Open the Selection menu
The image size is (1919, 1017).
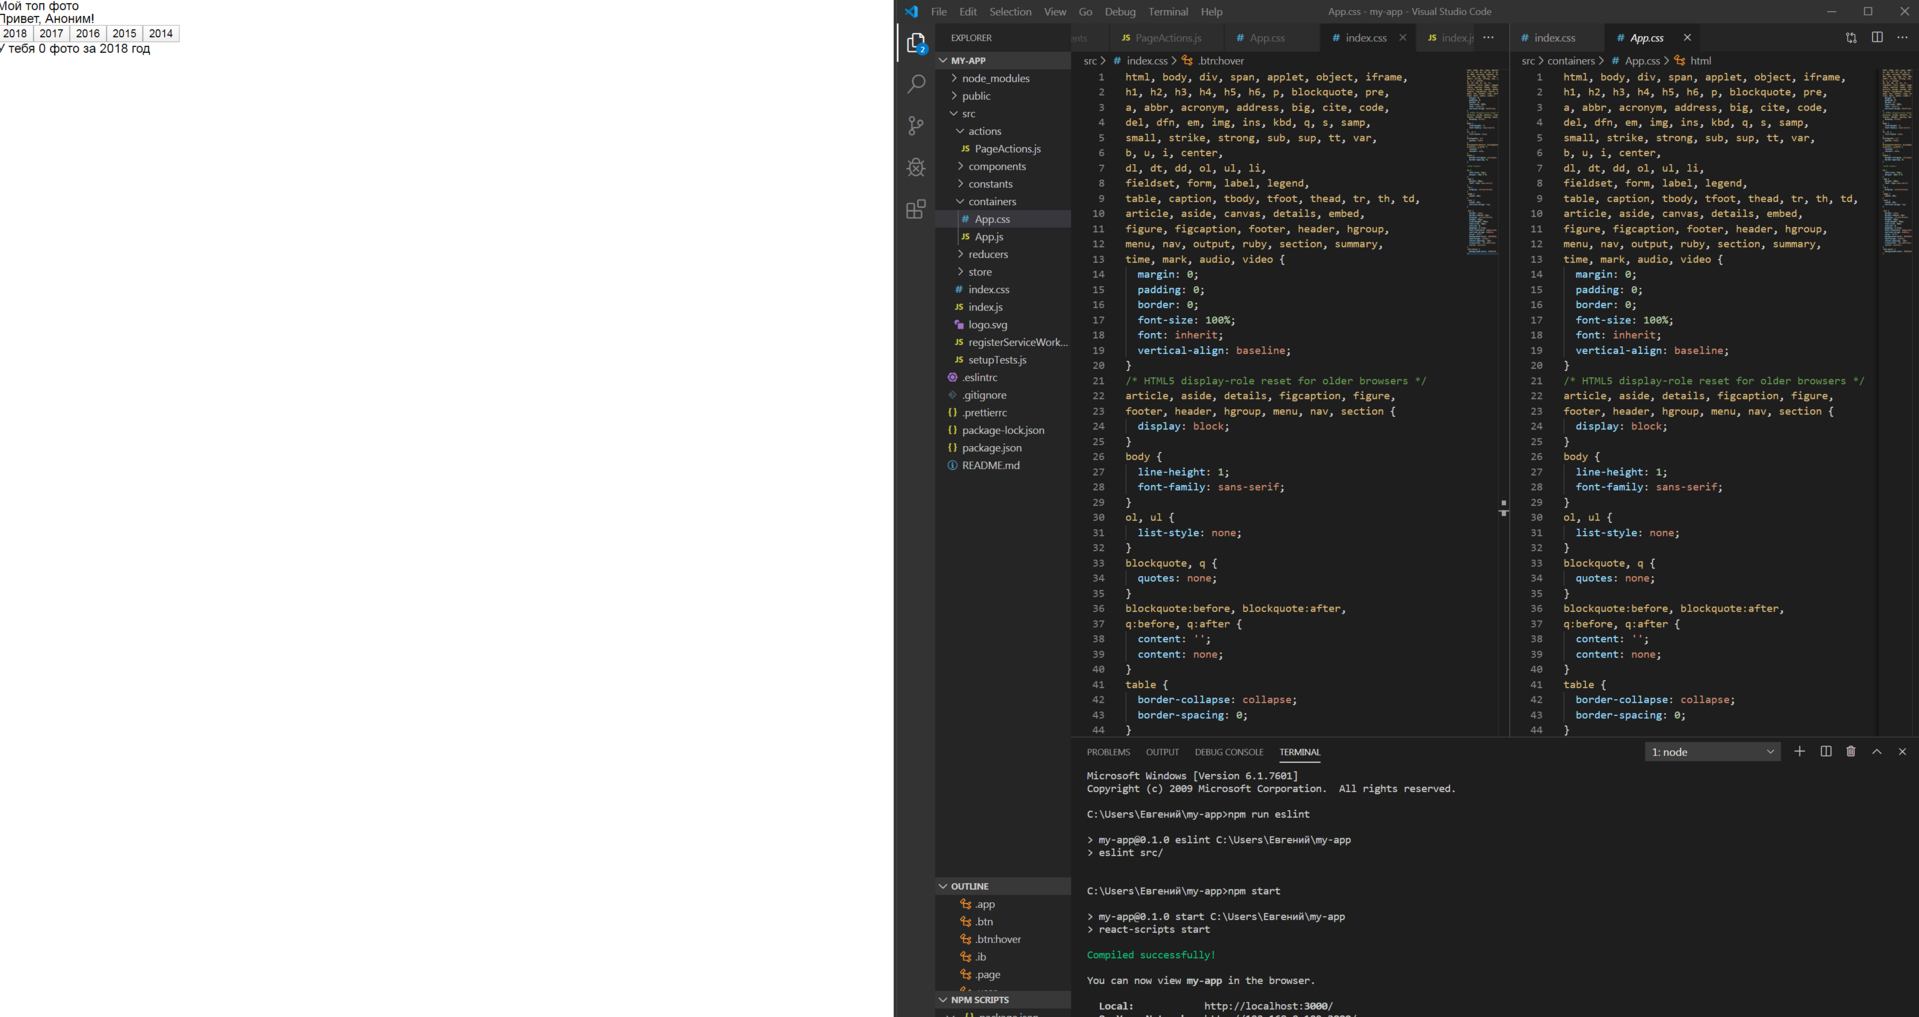pyautogui.click(x=1010, y=12)
